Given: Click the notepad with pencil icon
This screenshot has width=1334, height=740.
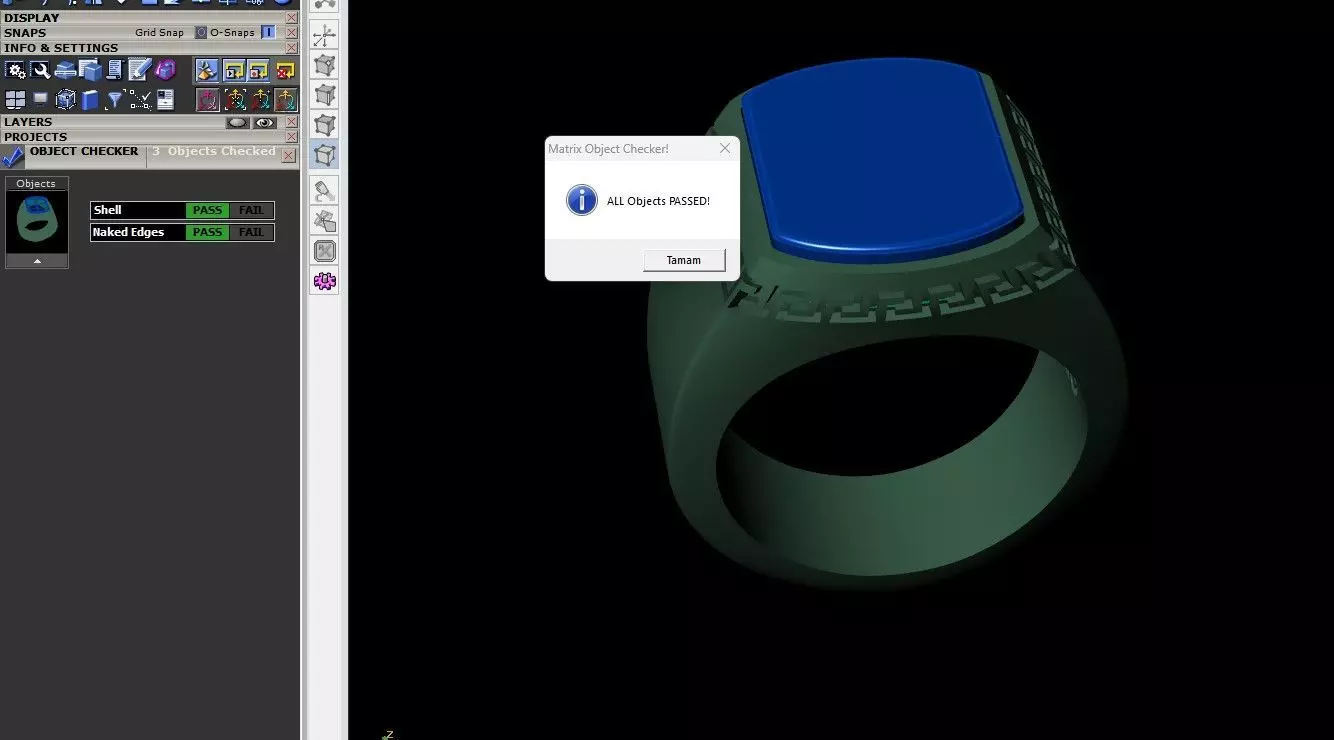Looking at the screenshot, I should 139,70.
